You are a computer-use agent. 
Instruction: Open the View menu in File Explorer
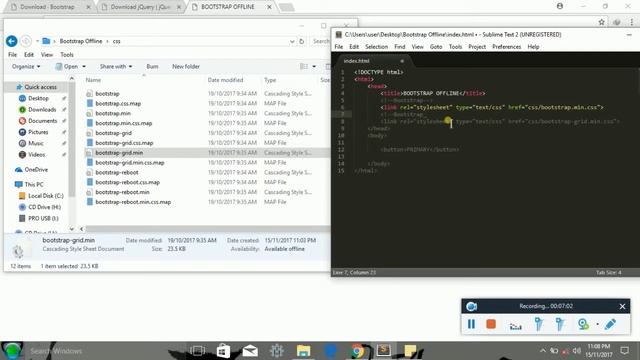(47, 54)
